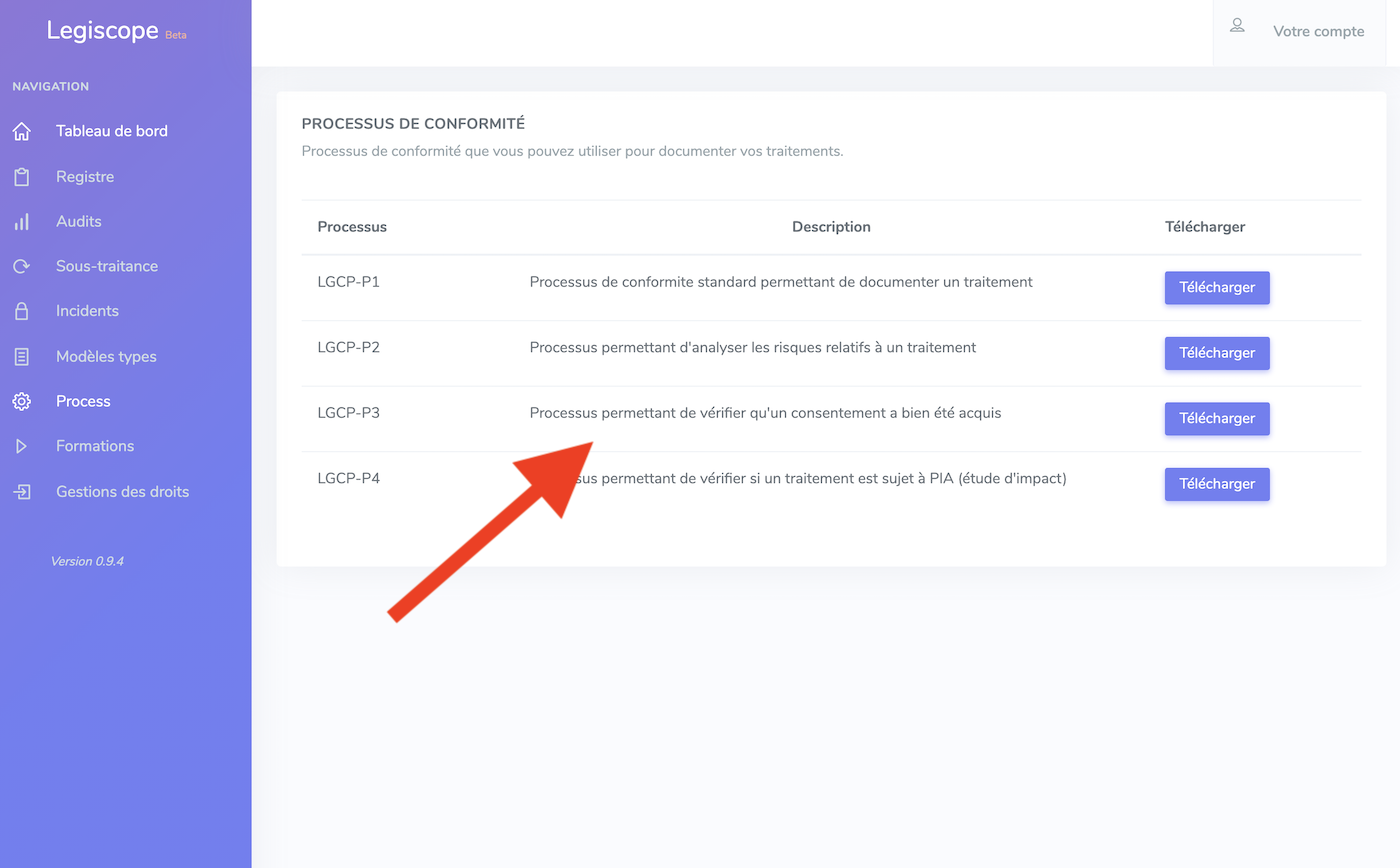
Task: Open the Formations section
Action: click(x=95, y=446)
